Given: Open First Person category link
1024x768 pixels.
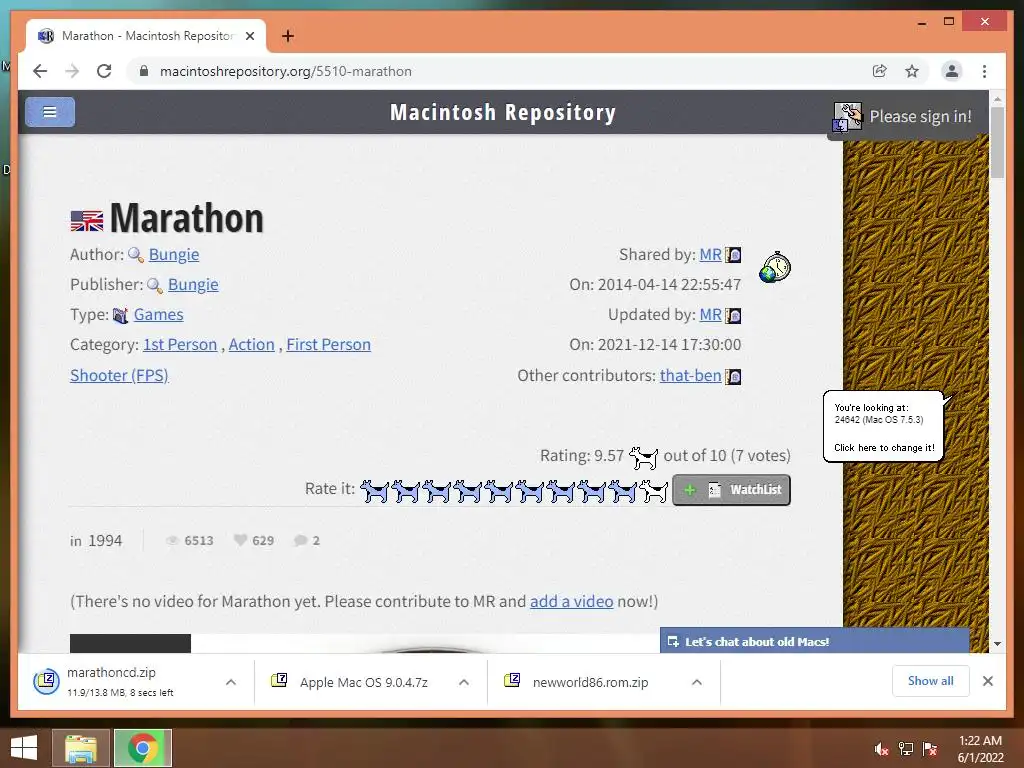Looking at the screenshot, I should [328, 345].
